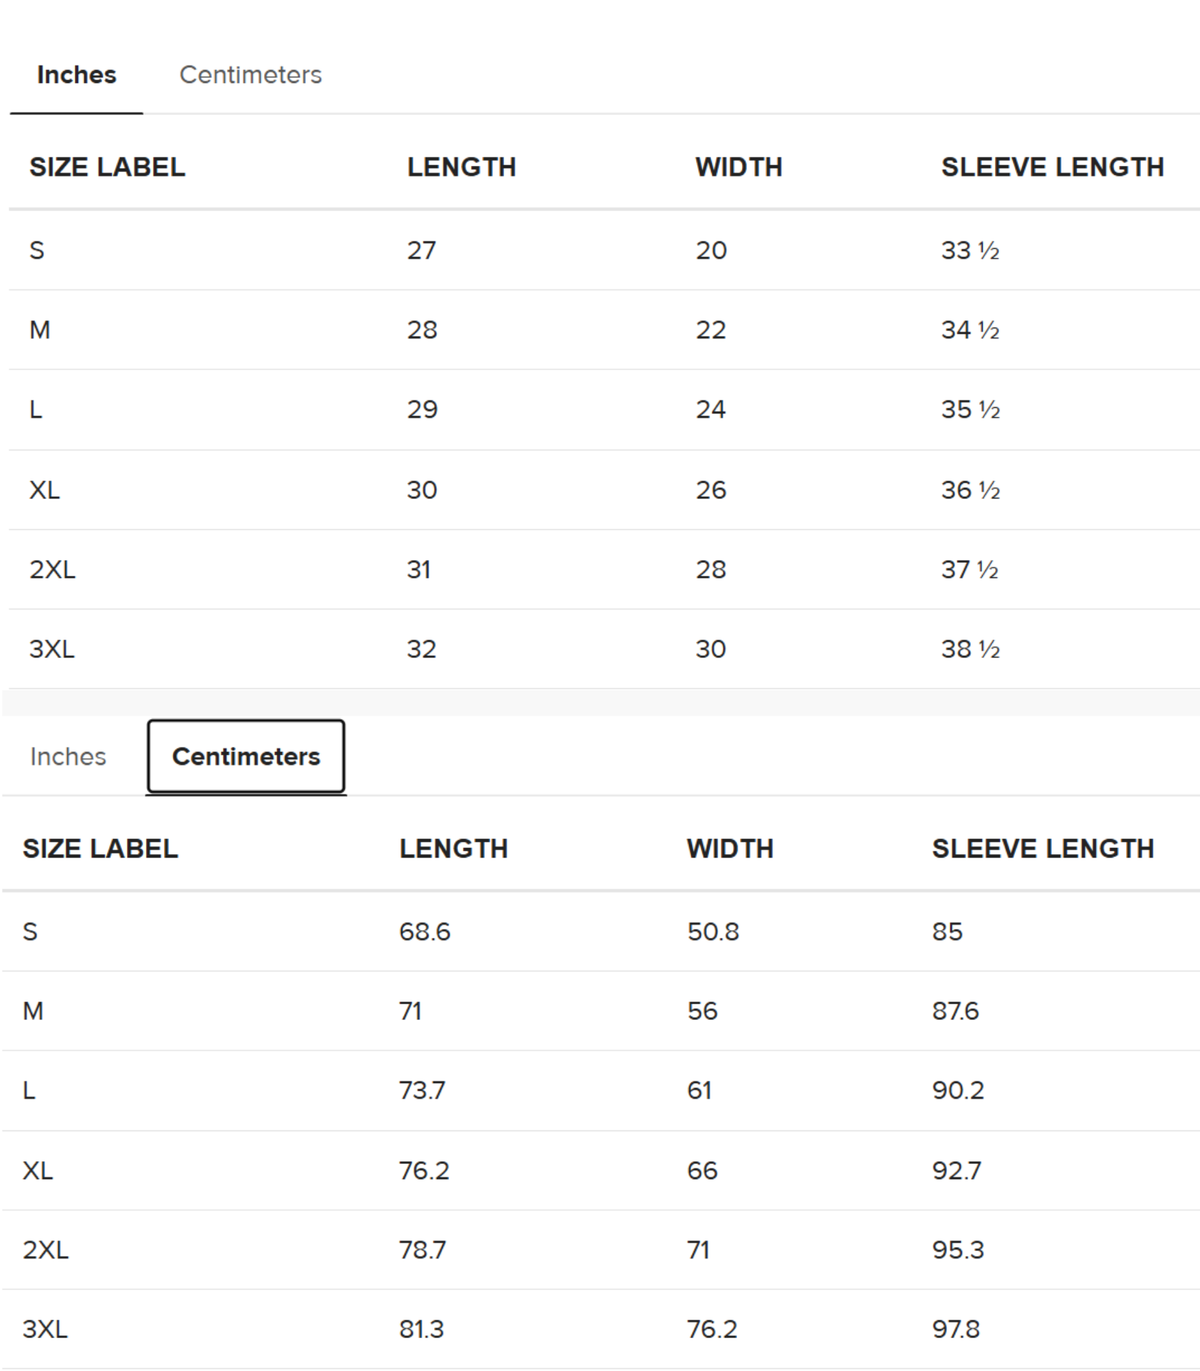This screenshot has width=1200, height=1371.
Task: Select the Inches tab in the lower chart
Action: (68, 757)
